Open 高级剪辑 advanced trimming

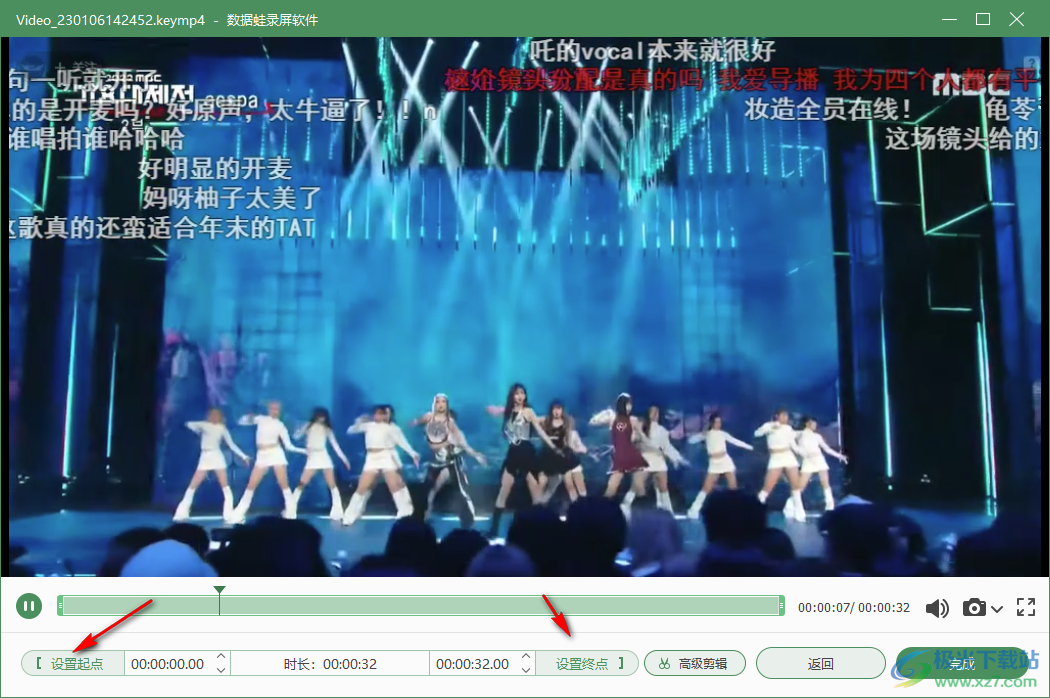(694, 664)
